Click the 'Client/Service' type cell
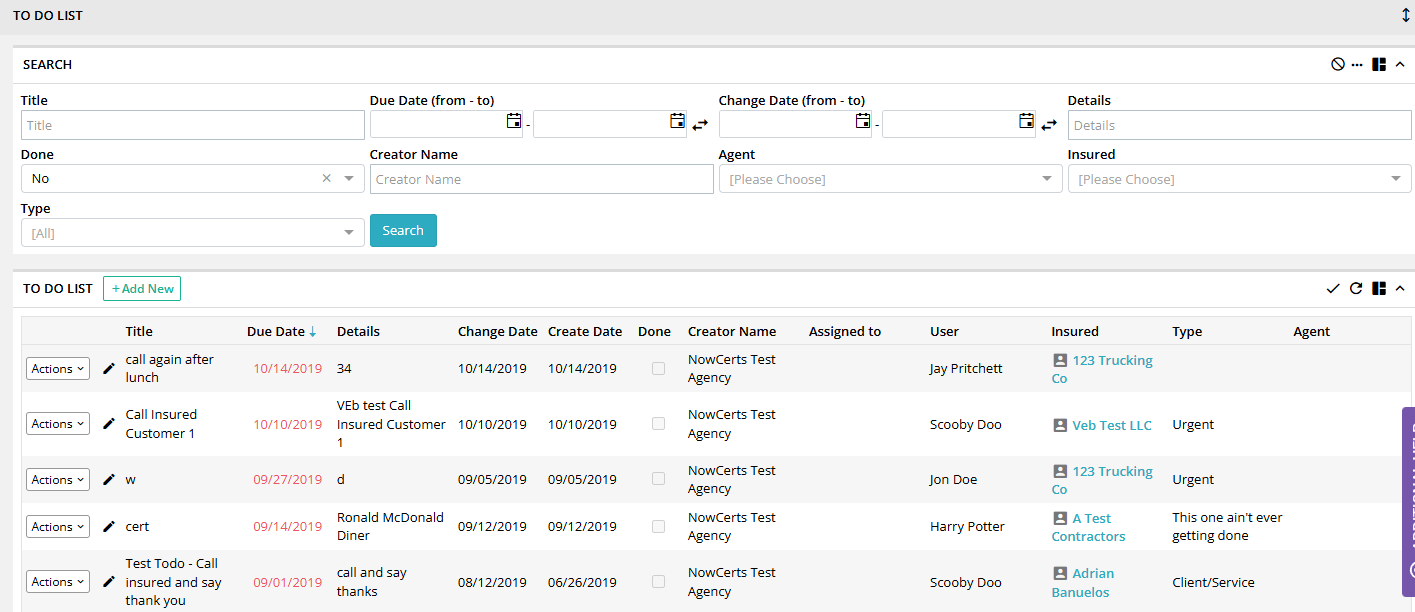 click(1213, 582)
